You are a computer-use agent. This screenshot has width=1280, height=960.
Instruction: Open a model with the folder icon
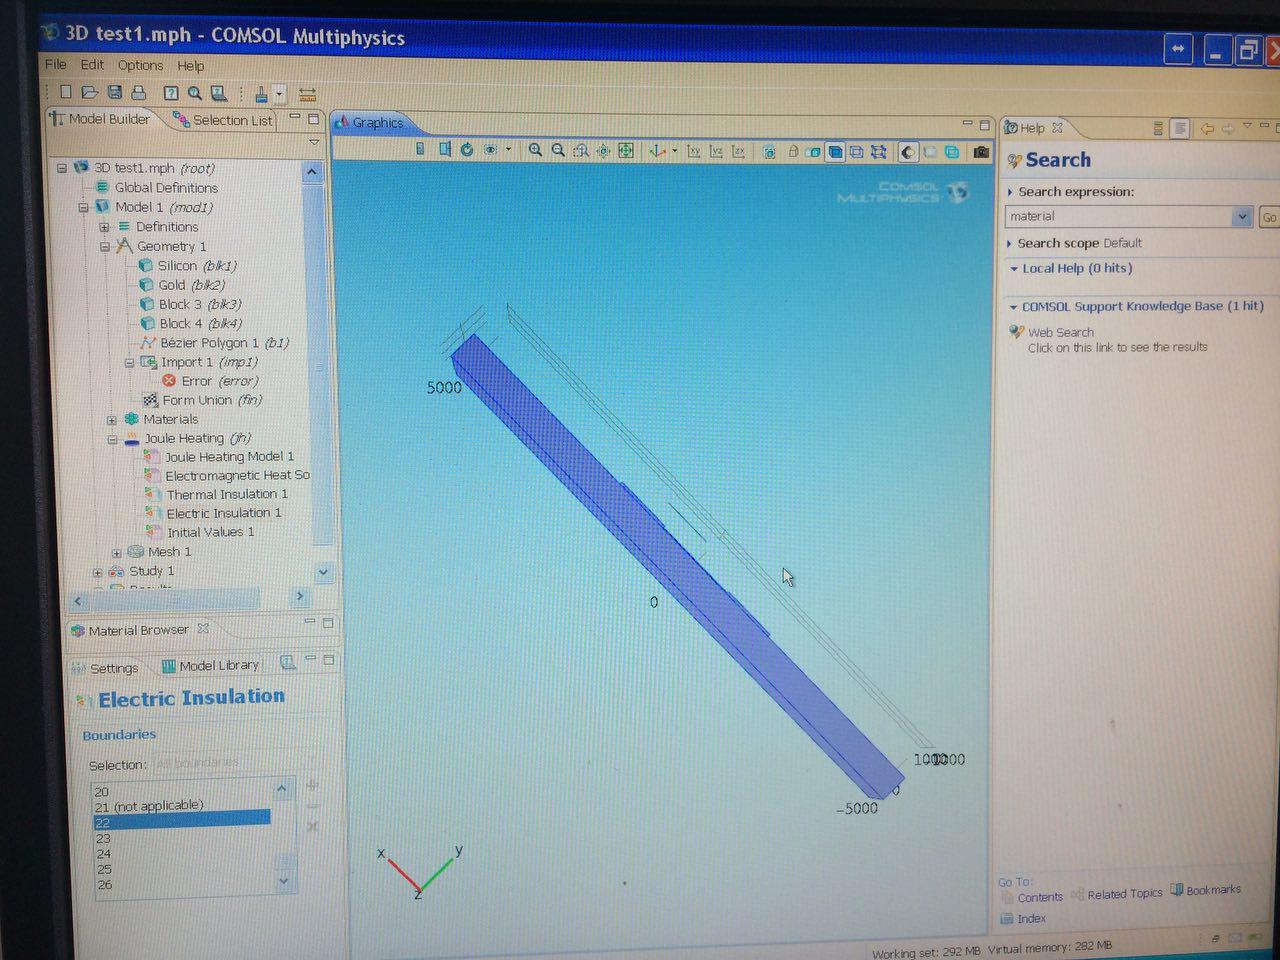89,93
